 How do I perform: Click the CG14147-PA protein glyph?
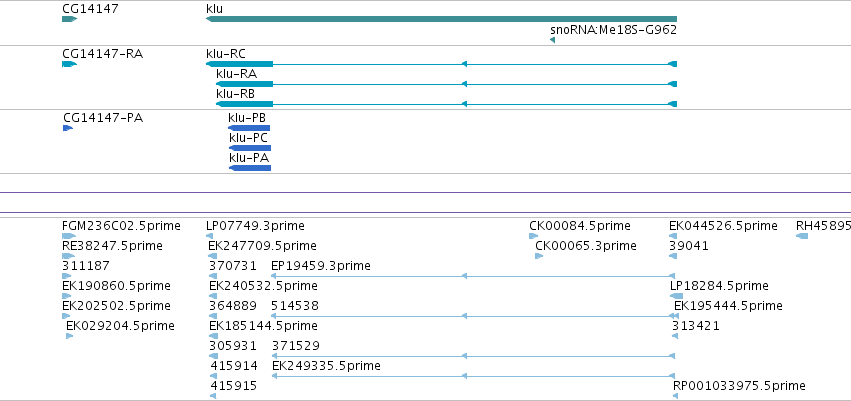point(68,128)
